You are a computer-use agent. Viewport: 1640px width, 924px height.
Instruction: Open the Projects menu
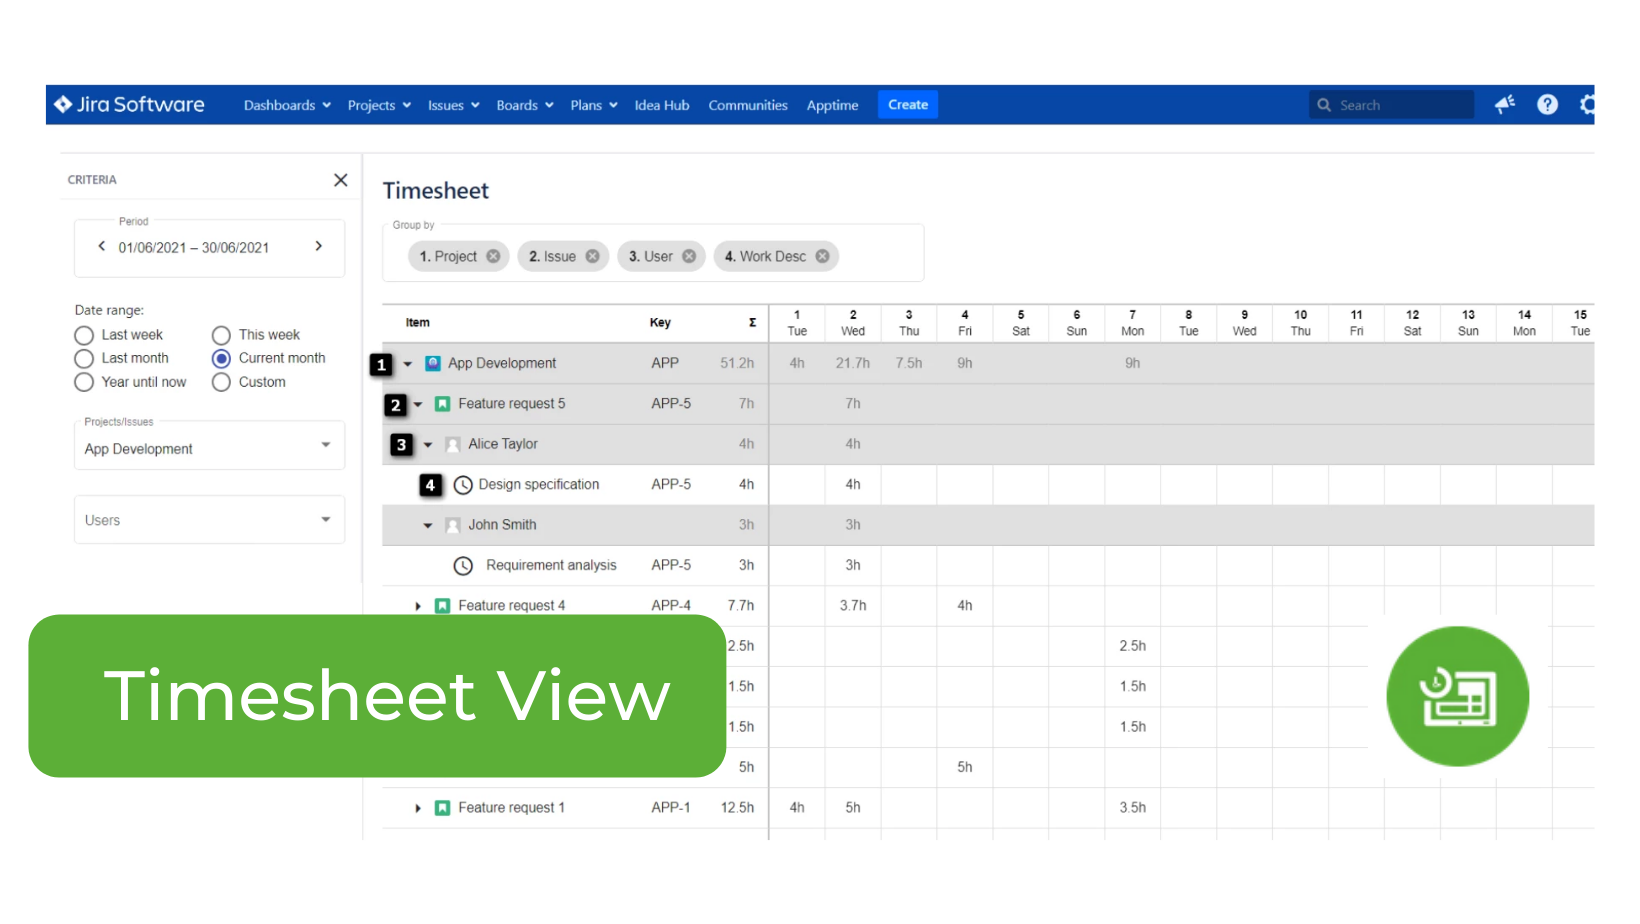point(379,105)
